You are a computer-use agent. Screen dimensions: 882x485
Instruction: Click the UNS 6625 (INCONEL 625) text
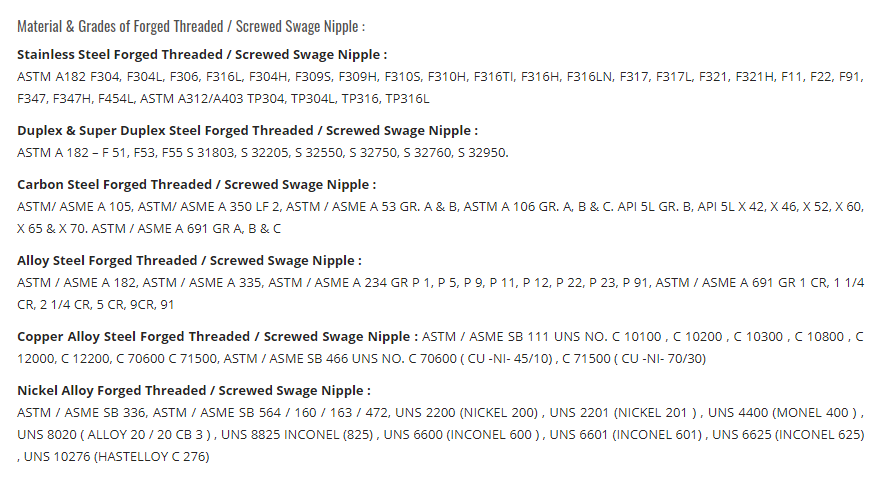(788, 434)
